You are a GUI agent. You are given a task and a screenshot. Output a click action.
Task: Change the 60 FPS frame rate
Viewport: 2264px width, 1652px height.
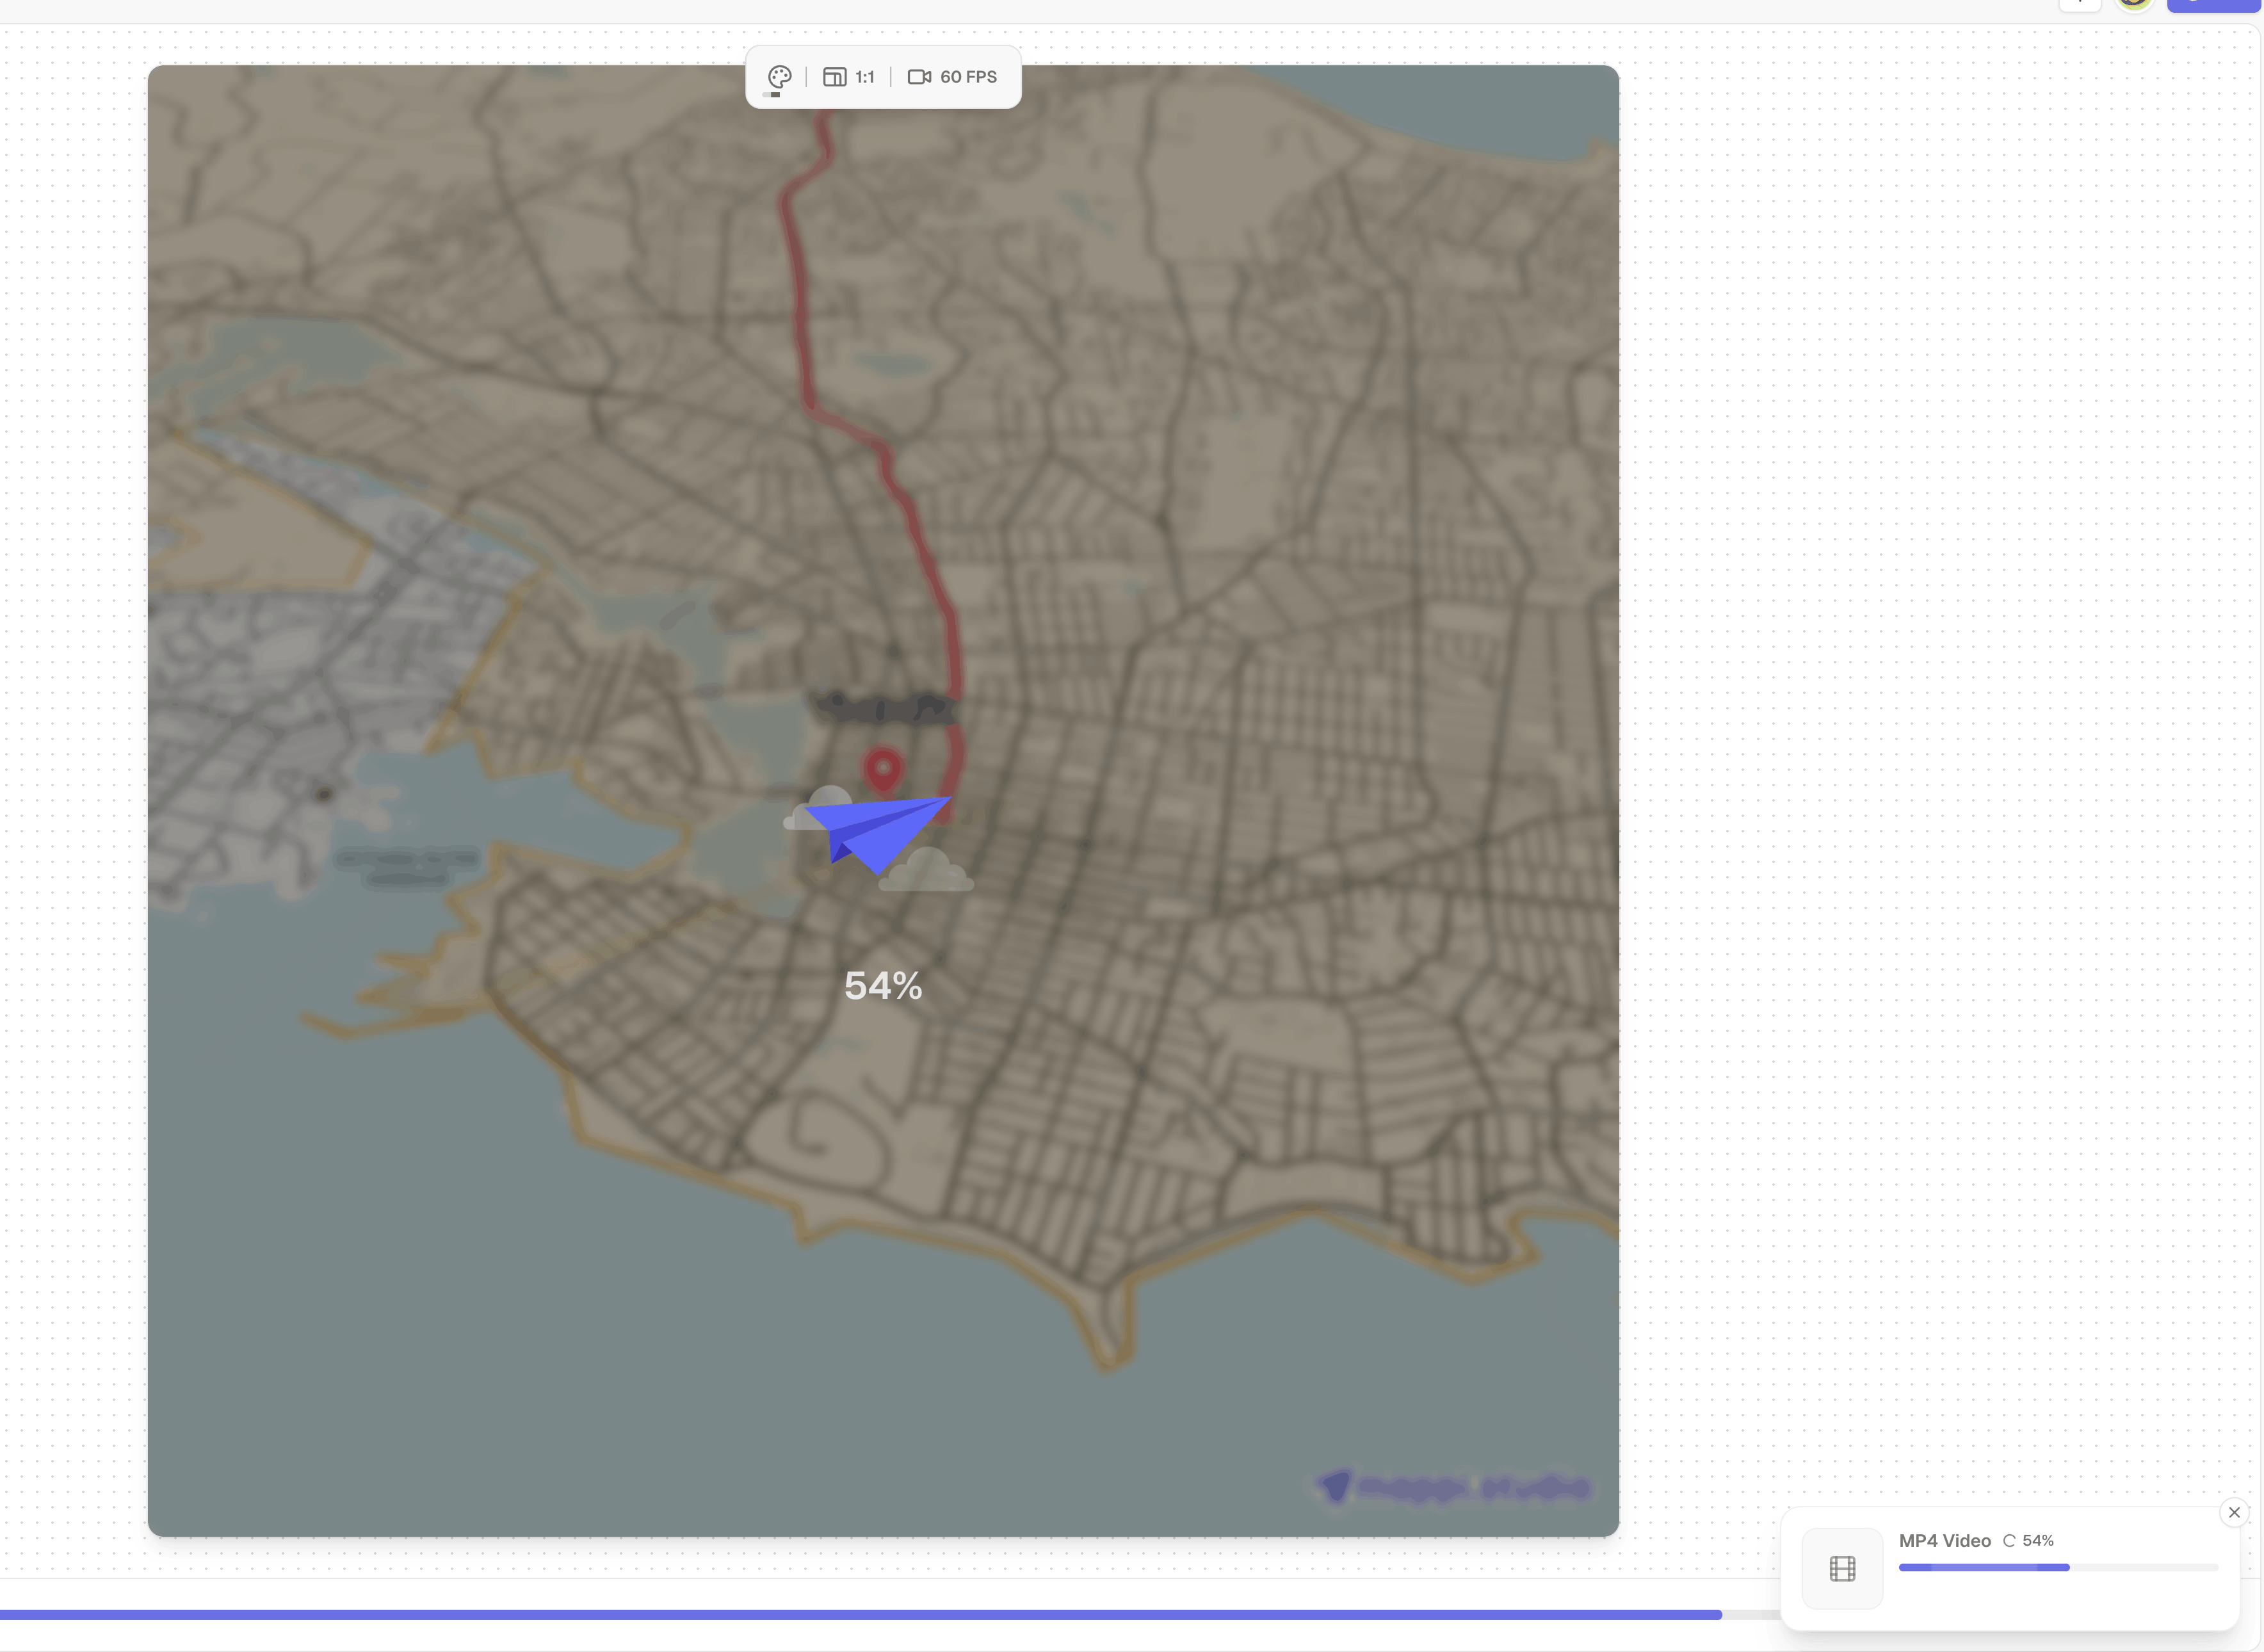[x=952, y=77]
